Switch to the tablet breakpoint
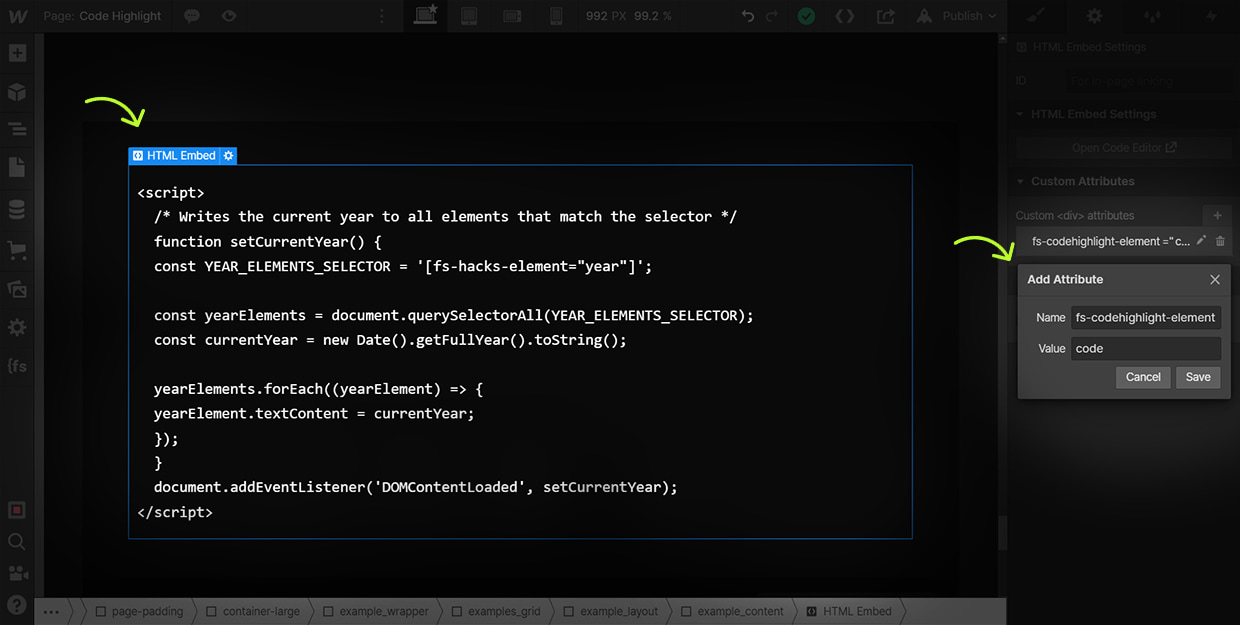 [x=469, y=16]
